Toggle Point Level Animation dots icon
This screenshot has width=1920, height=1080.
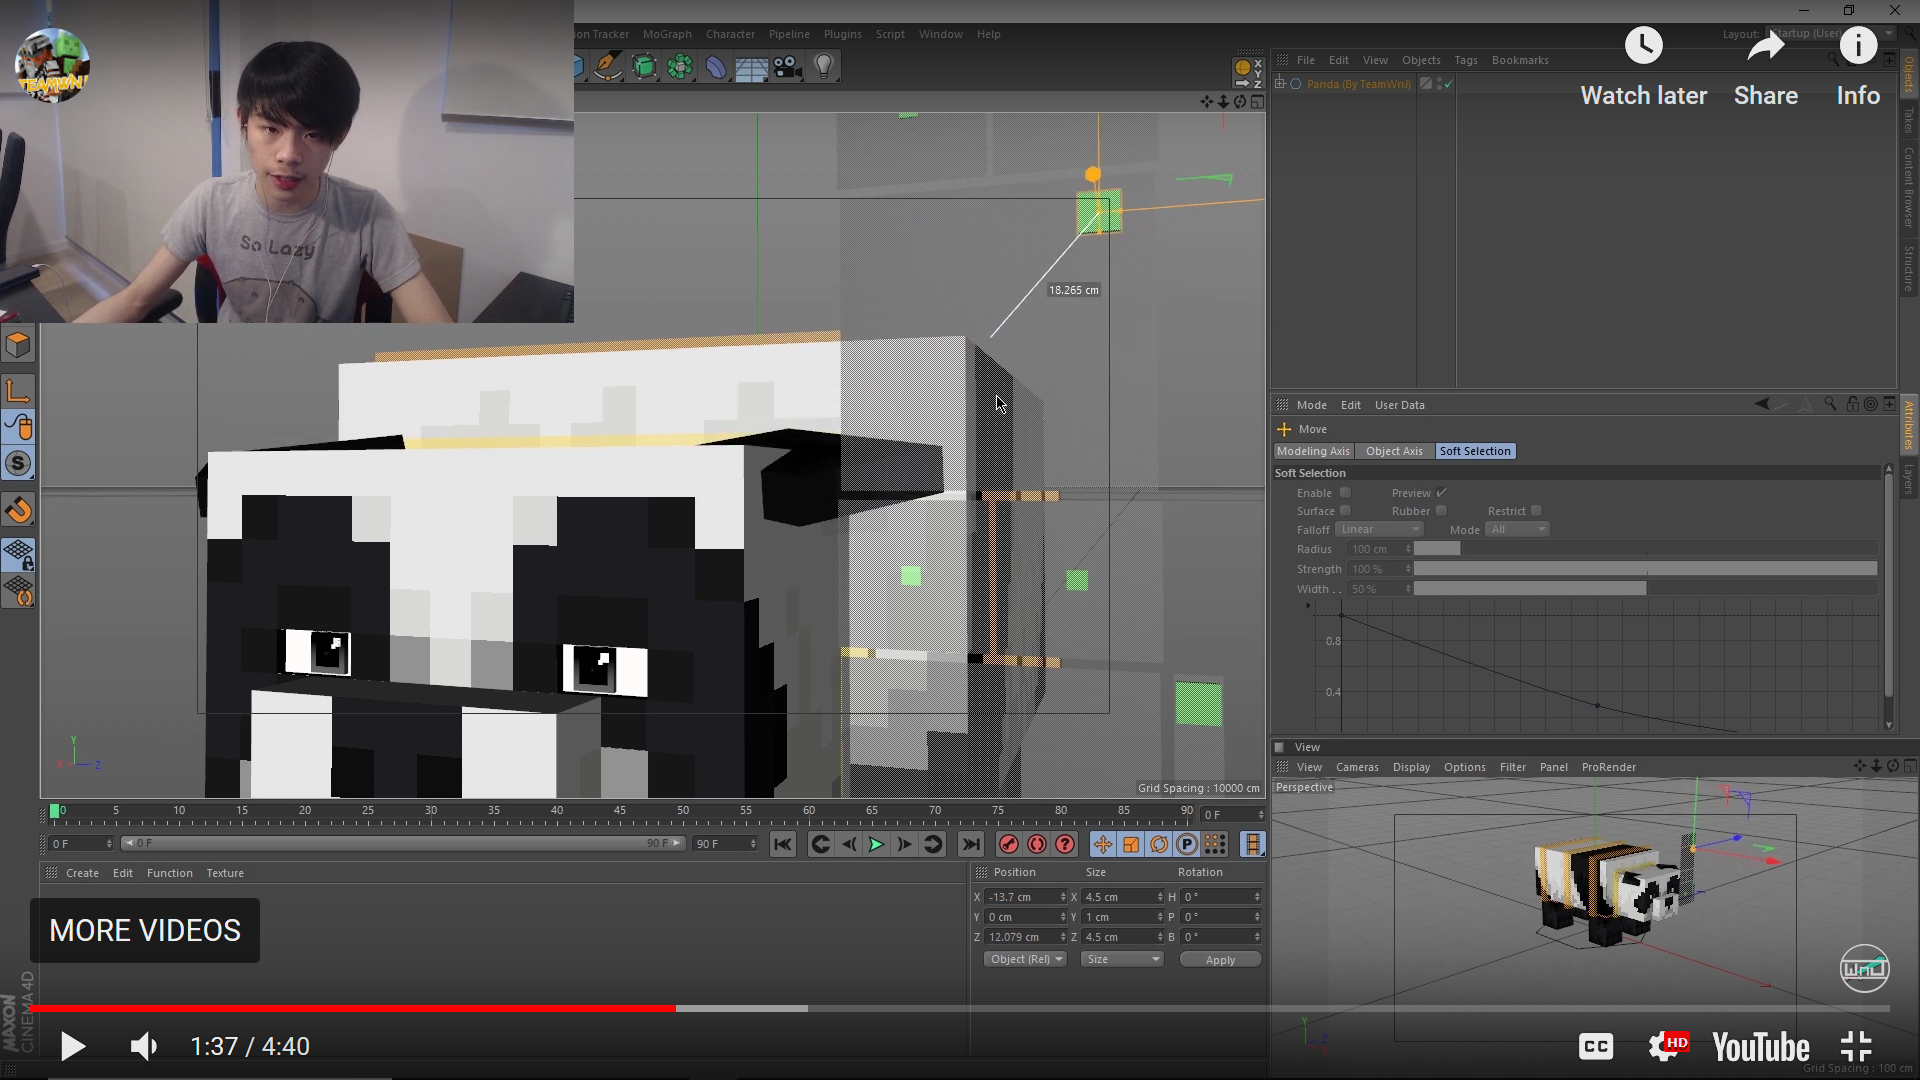click(x=1215, y=845)
